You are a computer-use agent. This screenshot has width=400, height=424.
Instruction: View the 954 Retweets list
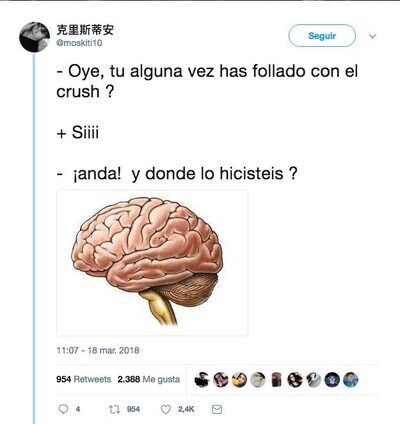coord(84,379)
